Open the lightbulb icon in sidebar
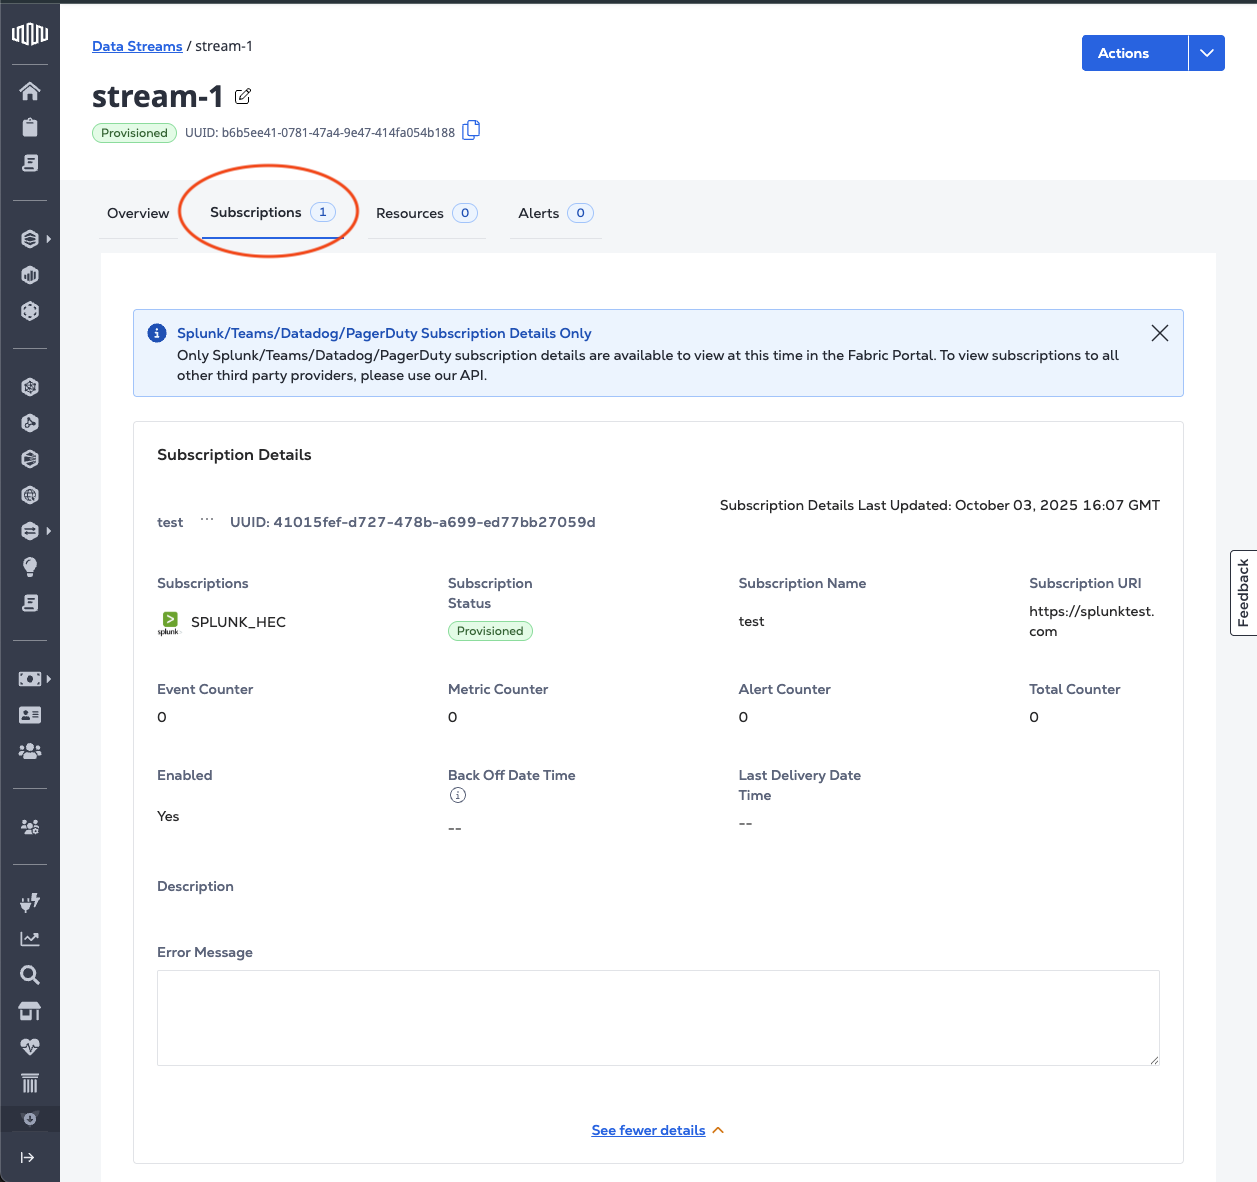This screenshot has width=1257, height=1182. pyautogui.click(x=30, y=567)
